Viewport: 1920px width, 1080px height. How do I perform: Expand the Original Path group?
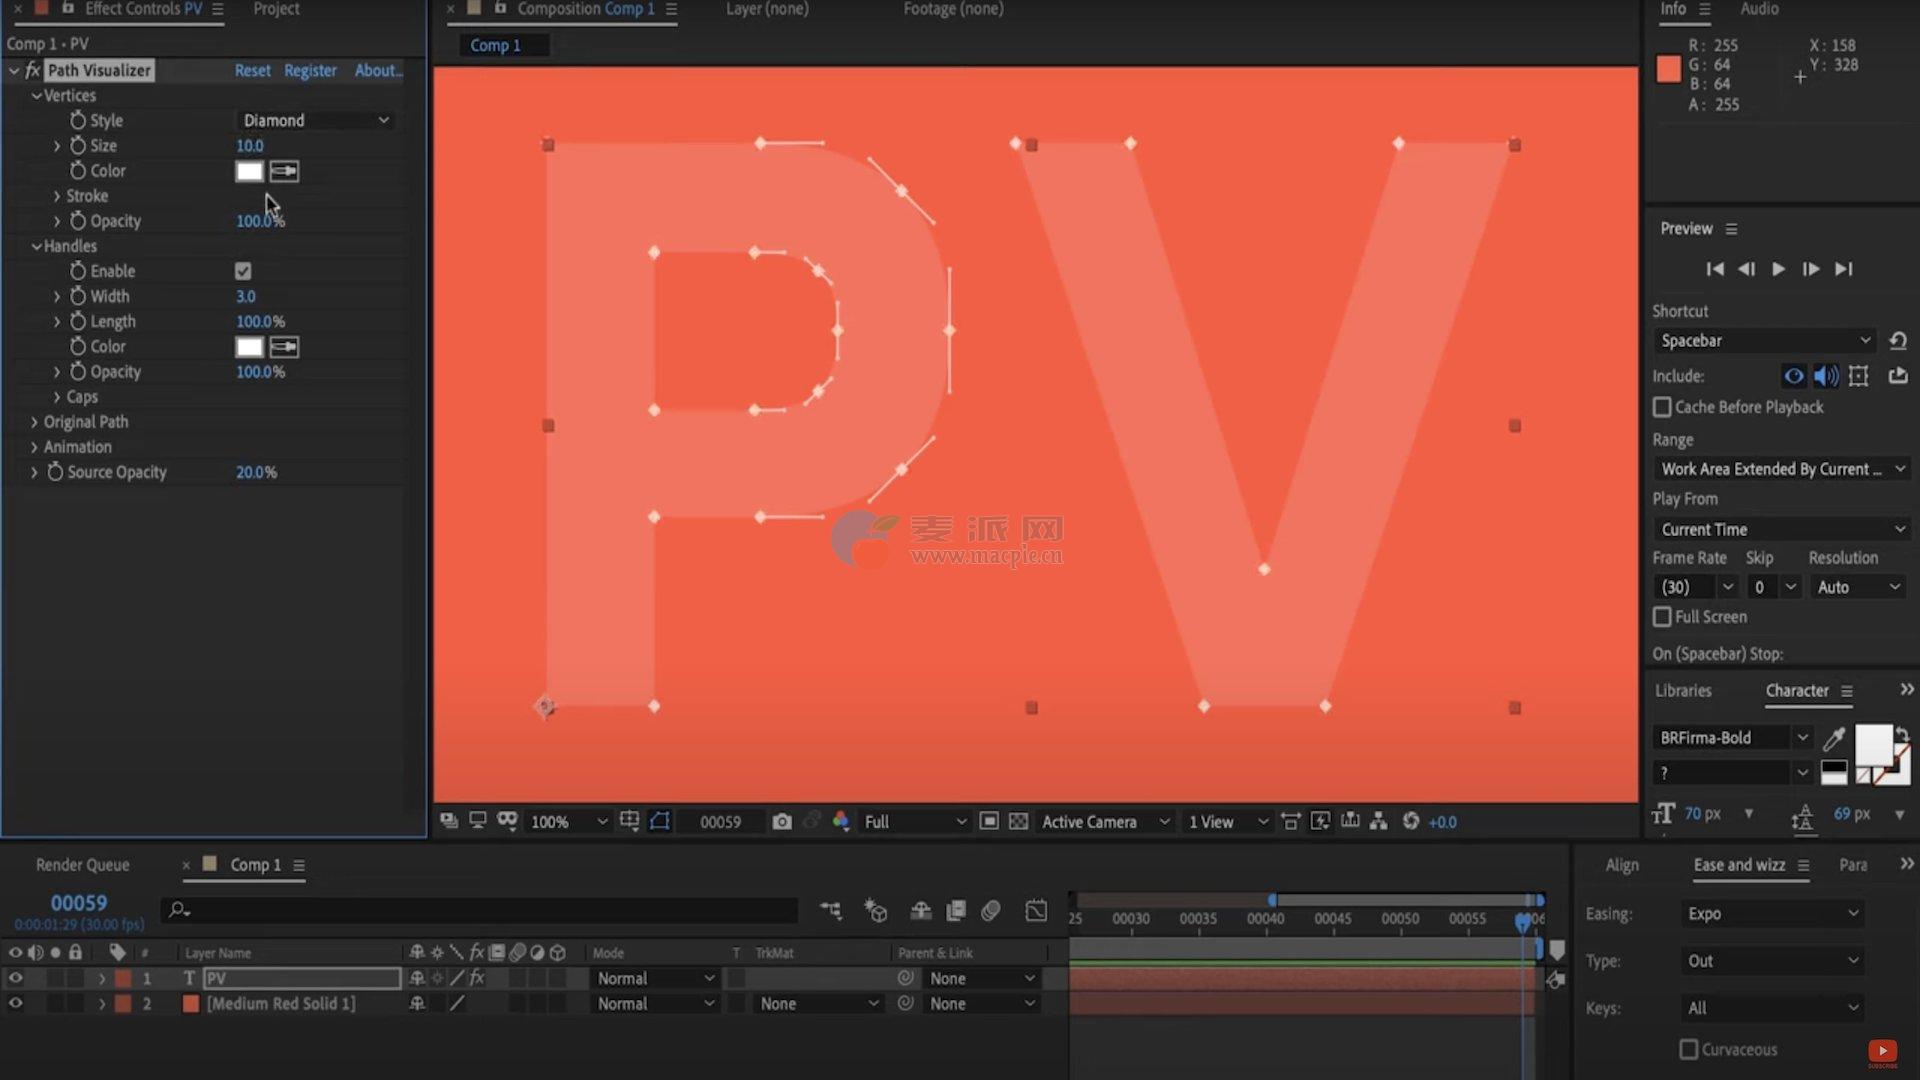coord(34,422)
